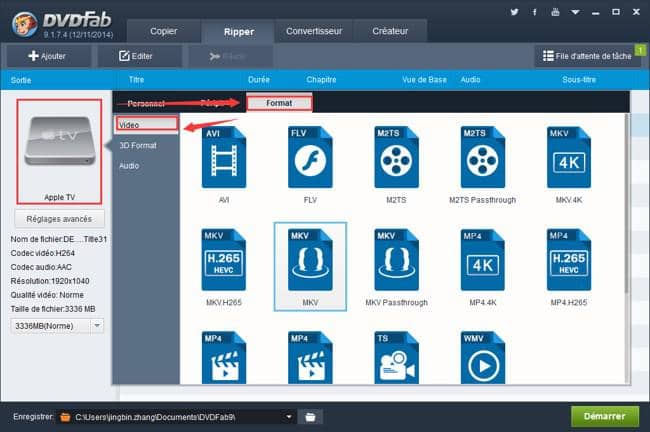Screen dimensions: 650x432
Task: Open the Créateur tab
Action: [390, 31]
